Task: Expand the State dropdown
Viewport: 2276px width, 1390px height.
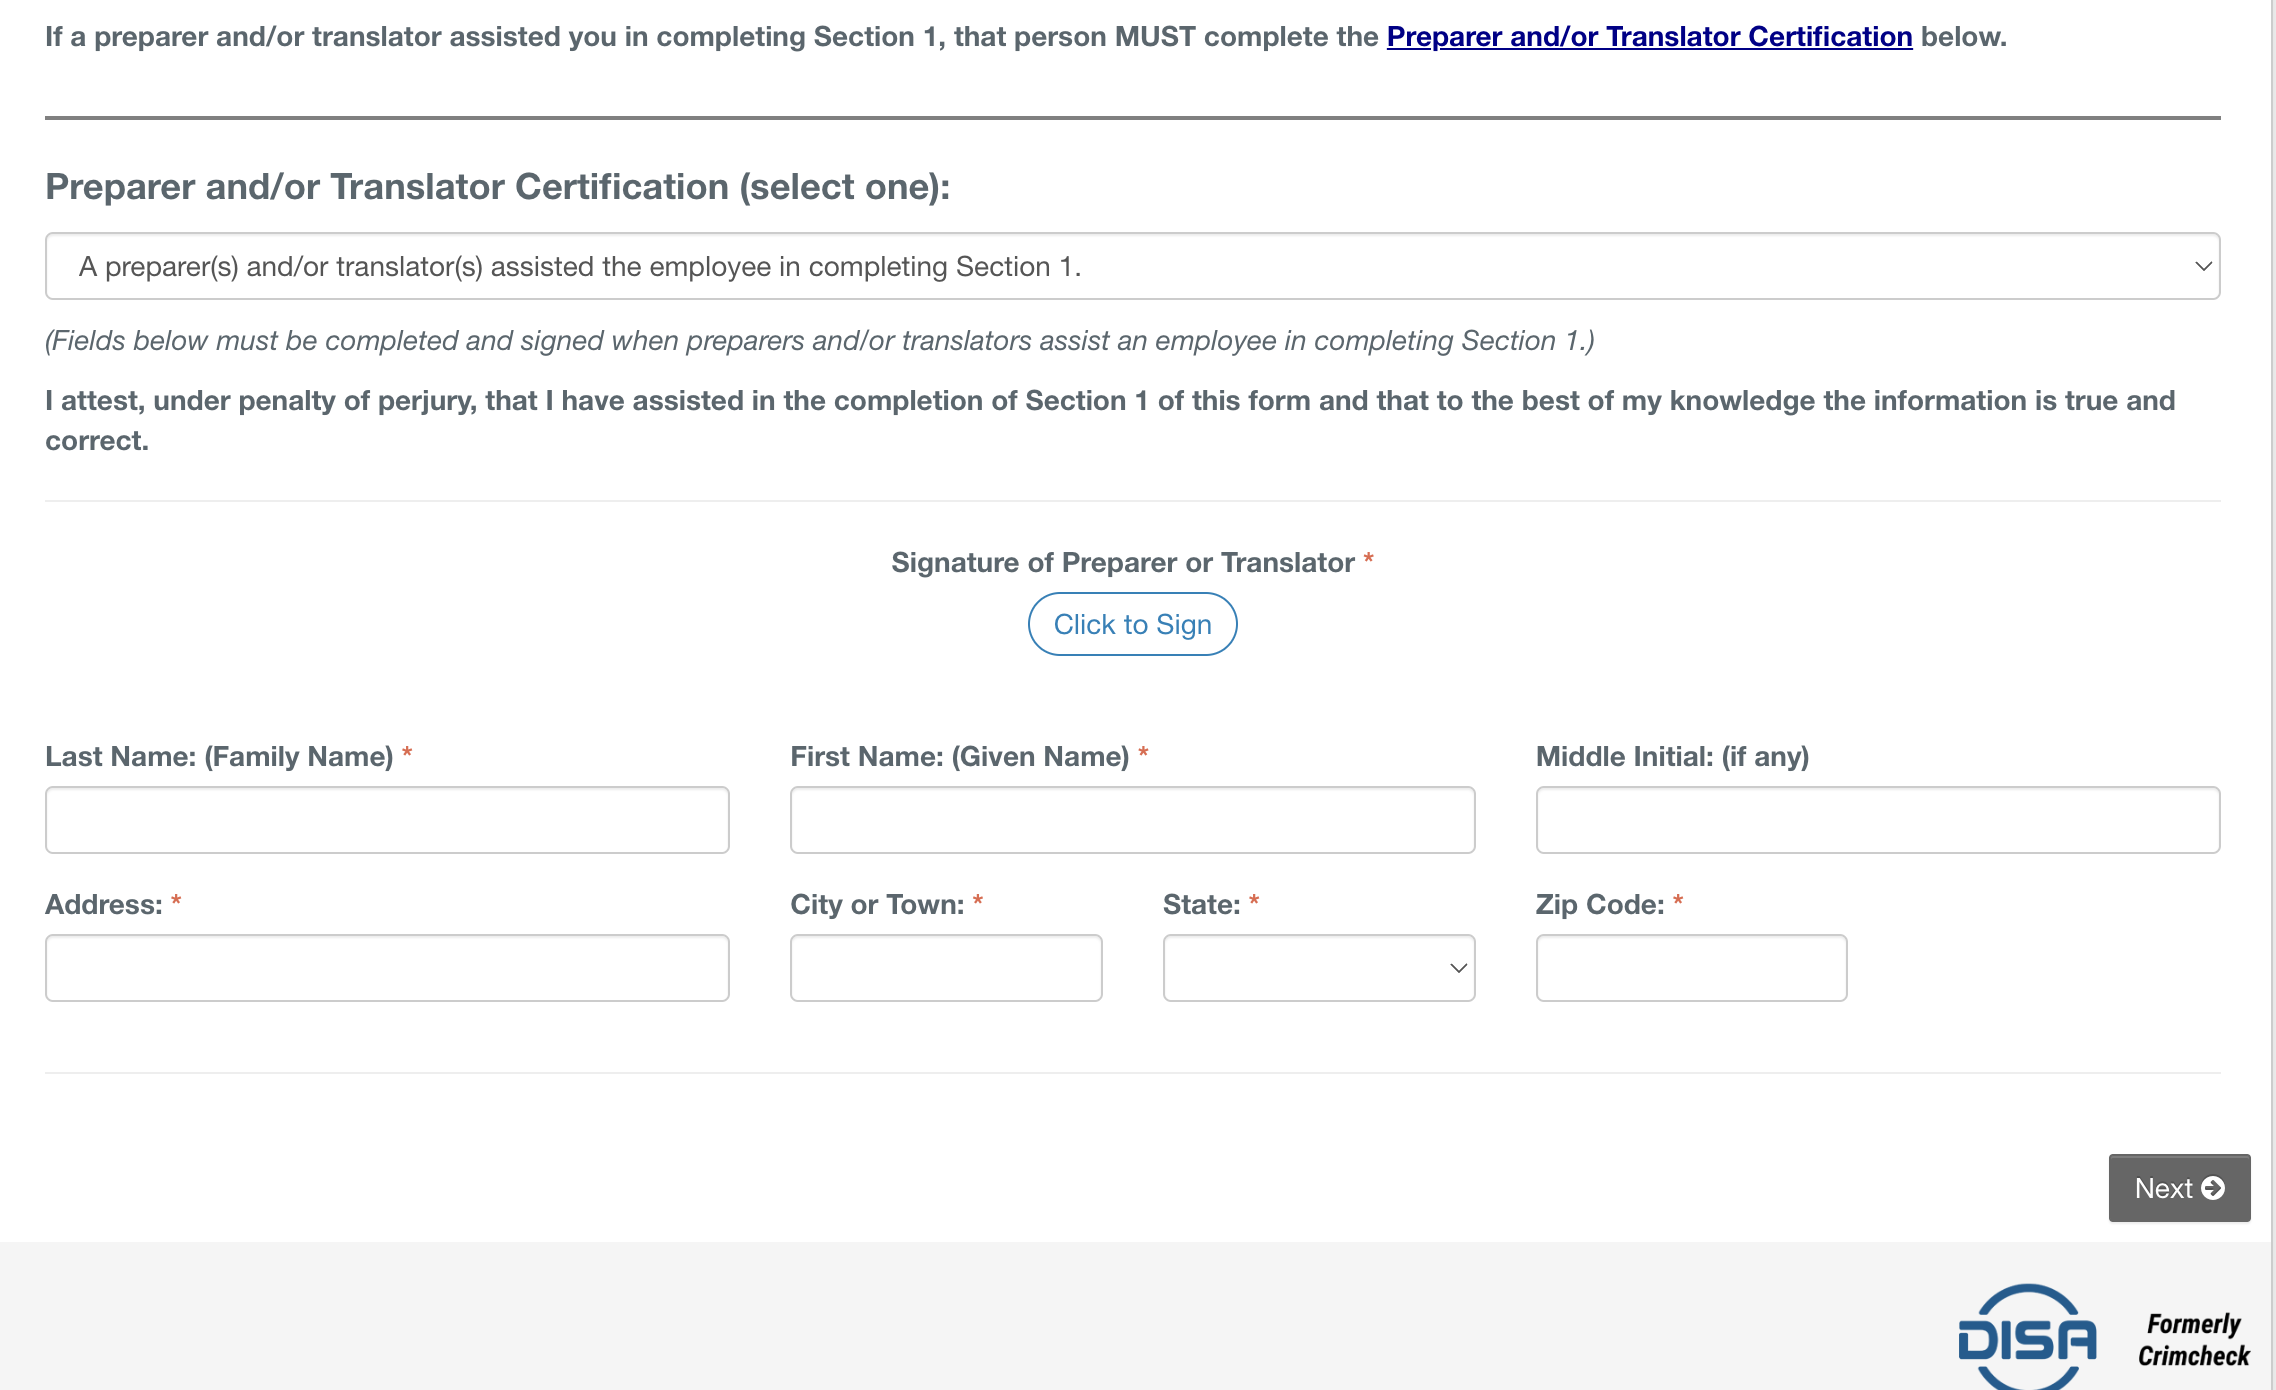Action: [x=1318, y=968]
